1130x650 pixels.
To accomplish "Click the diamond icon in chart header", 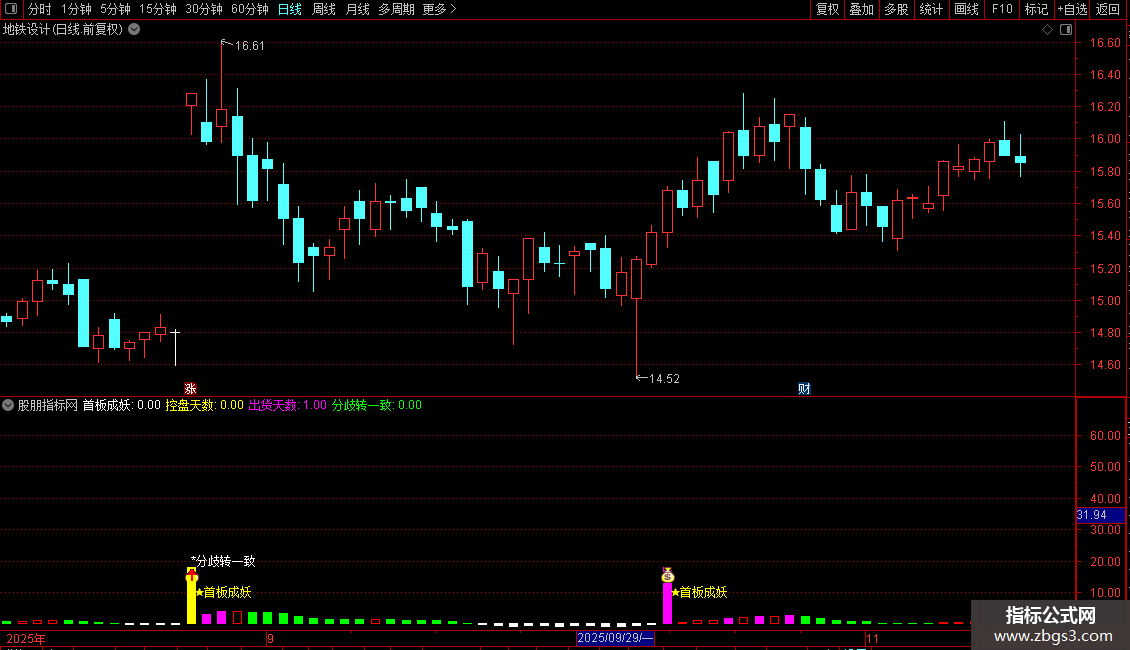I will click(1047, 30).
